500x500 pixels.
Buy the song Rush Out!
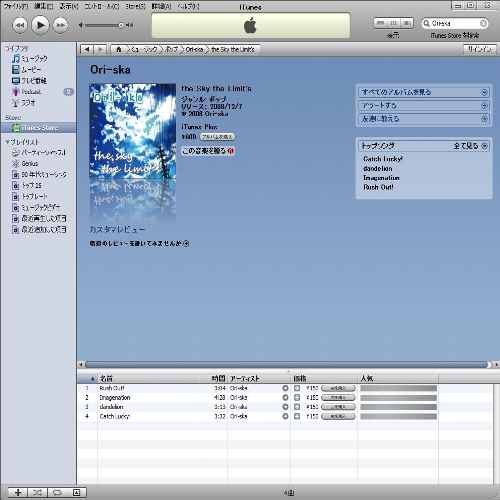click(338, 388)
